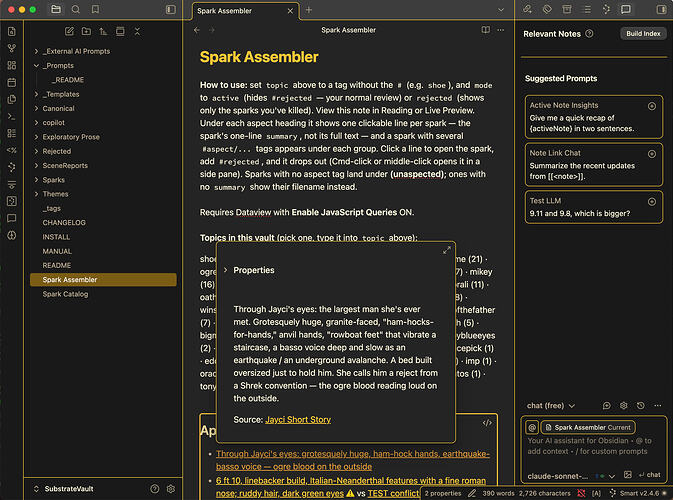The image size is (673, 500).
Task: Open the Spark Catalog note
Action: click(x=65, y=294)
